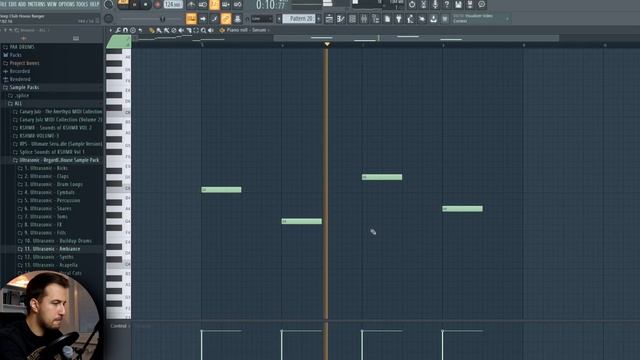The width and height of the screenshot is (640, 360).
Task: Open audio recording microphone icon
Action: tap(435, 4)
